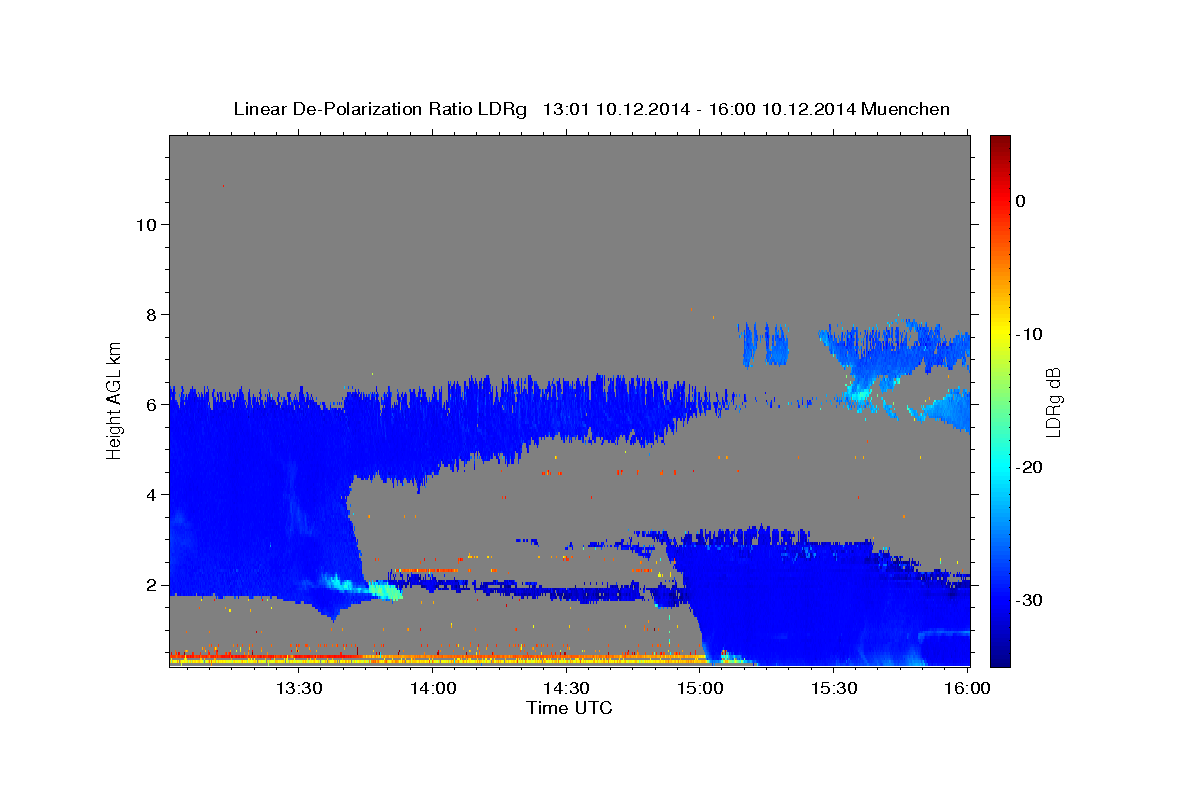This screenshot has width=1200, height=800.
Task: Click the 13:30 time tick label
Action: [298, 689]
